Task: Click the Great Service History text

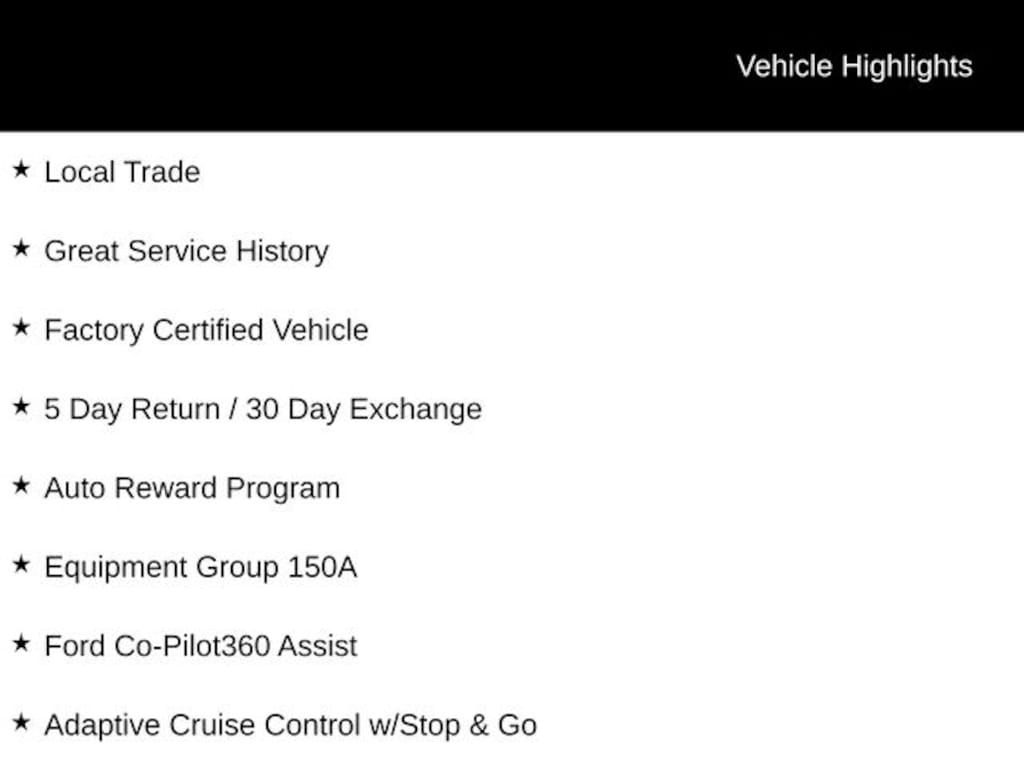Action: coord(186,251)
